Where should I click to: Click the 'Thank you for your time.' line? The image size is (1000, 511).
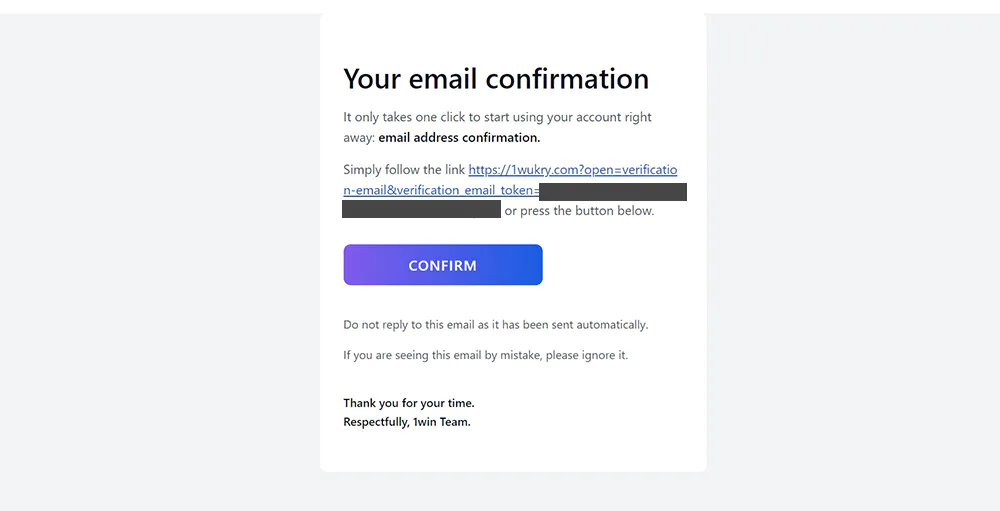pos(409,403)
